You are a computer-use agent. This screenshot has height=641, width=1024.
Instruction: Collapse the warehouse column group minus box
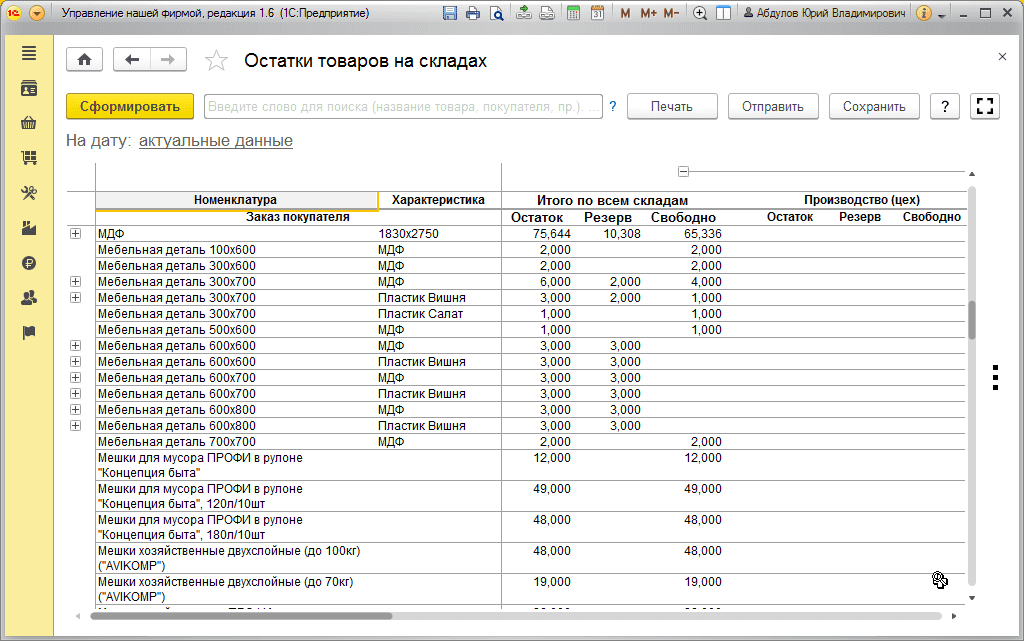pyautogui.click(x=683, y=171)
